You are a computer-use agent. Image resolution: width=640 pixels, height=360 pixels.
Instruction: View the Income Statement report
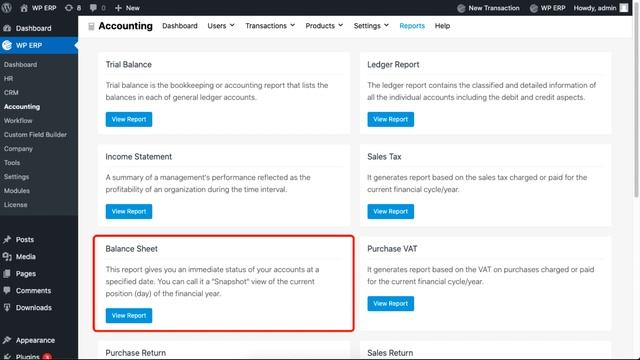pyautogui.click(x=129, y=211)
